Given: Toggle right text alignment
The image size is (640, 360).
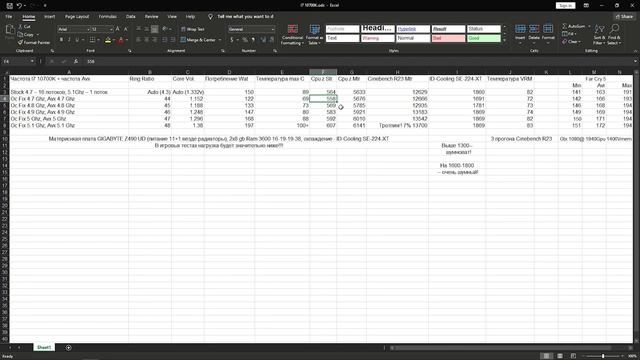Looking at the screenshot, I should click(x=155, y=40).
